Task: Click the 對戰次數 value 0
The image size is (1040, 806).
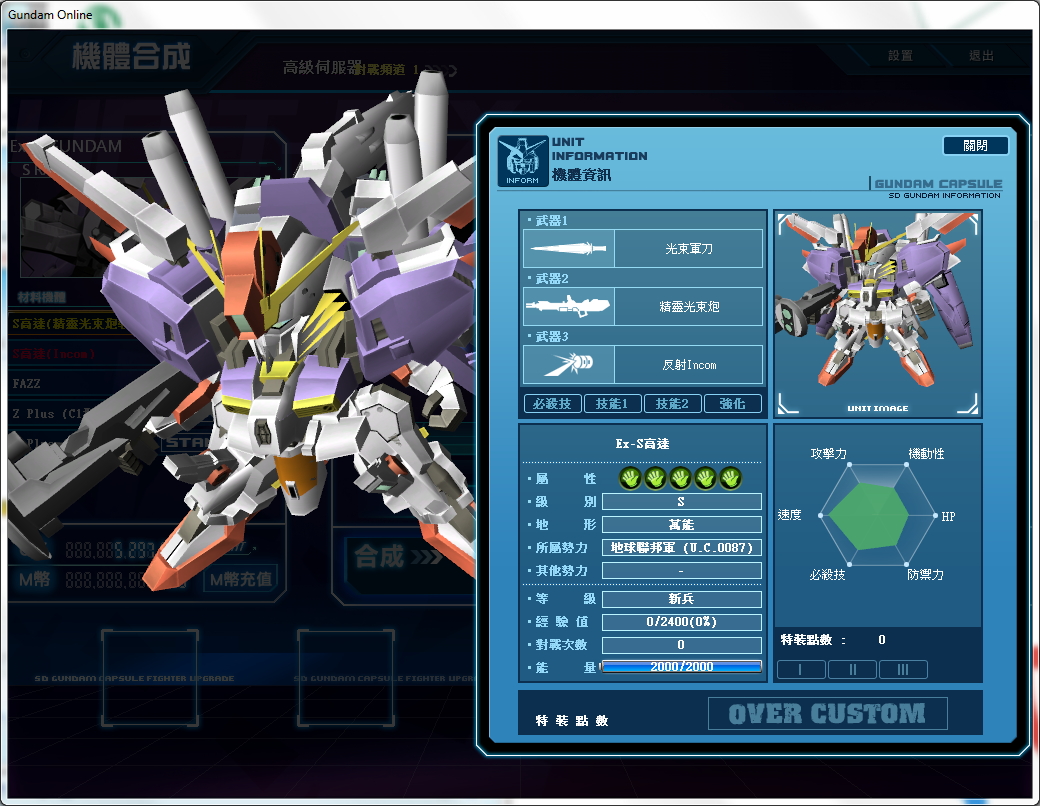Action: click(x=681, y=645)
